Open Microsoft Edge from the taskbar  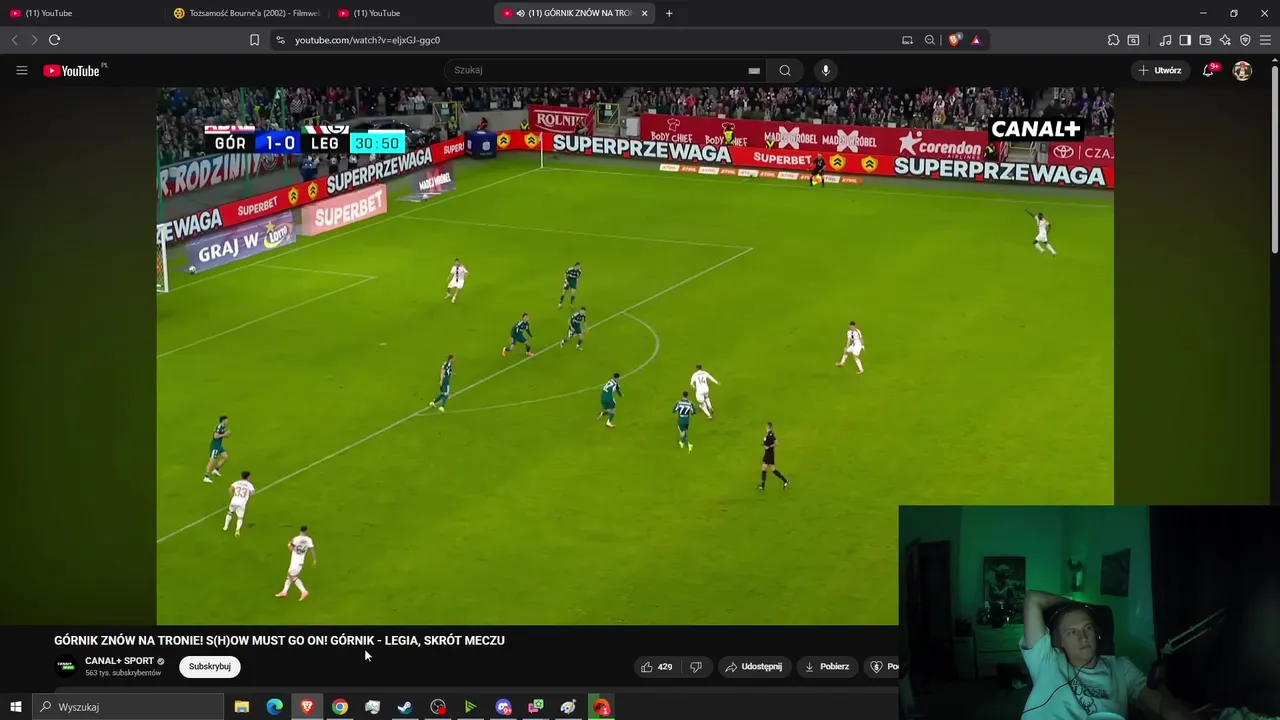tap(274, 707)
